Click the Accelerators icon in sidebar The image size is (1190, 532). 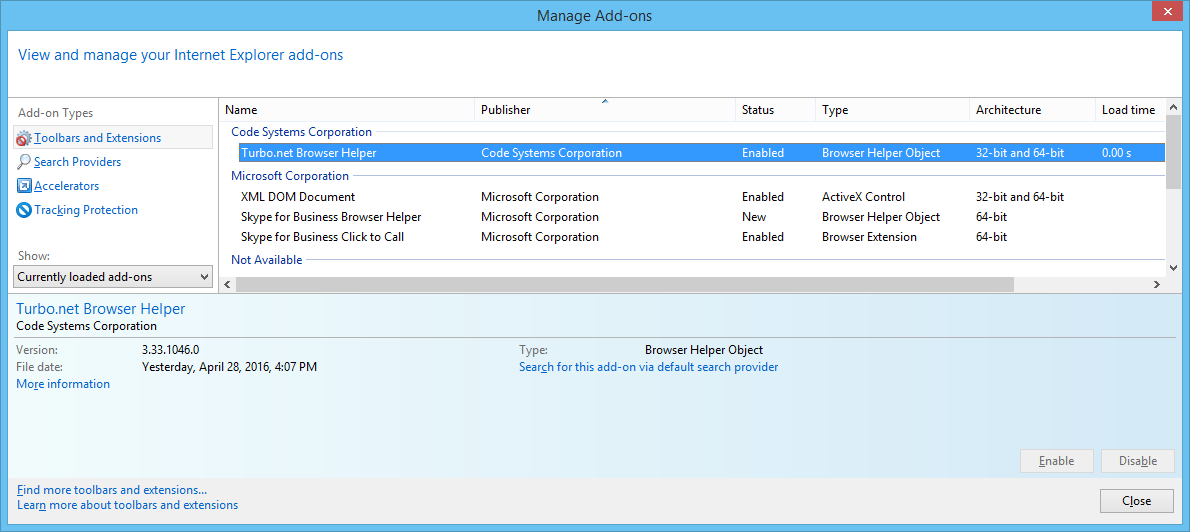[x=24, y=186]
